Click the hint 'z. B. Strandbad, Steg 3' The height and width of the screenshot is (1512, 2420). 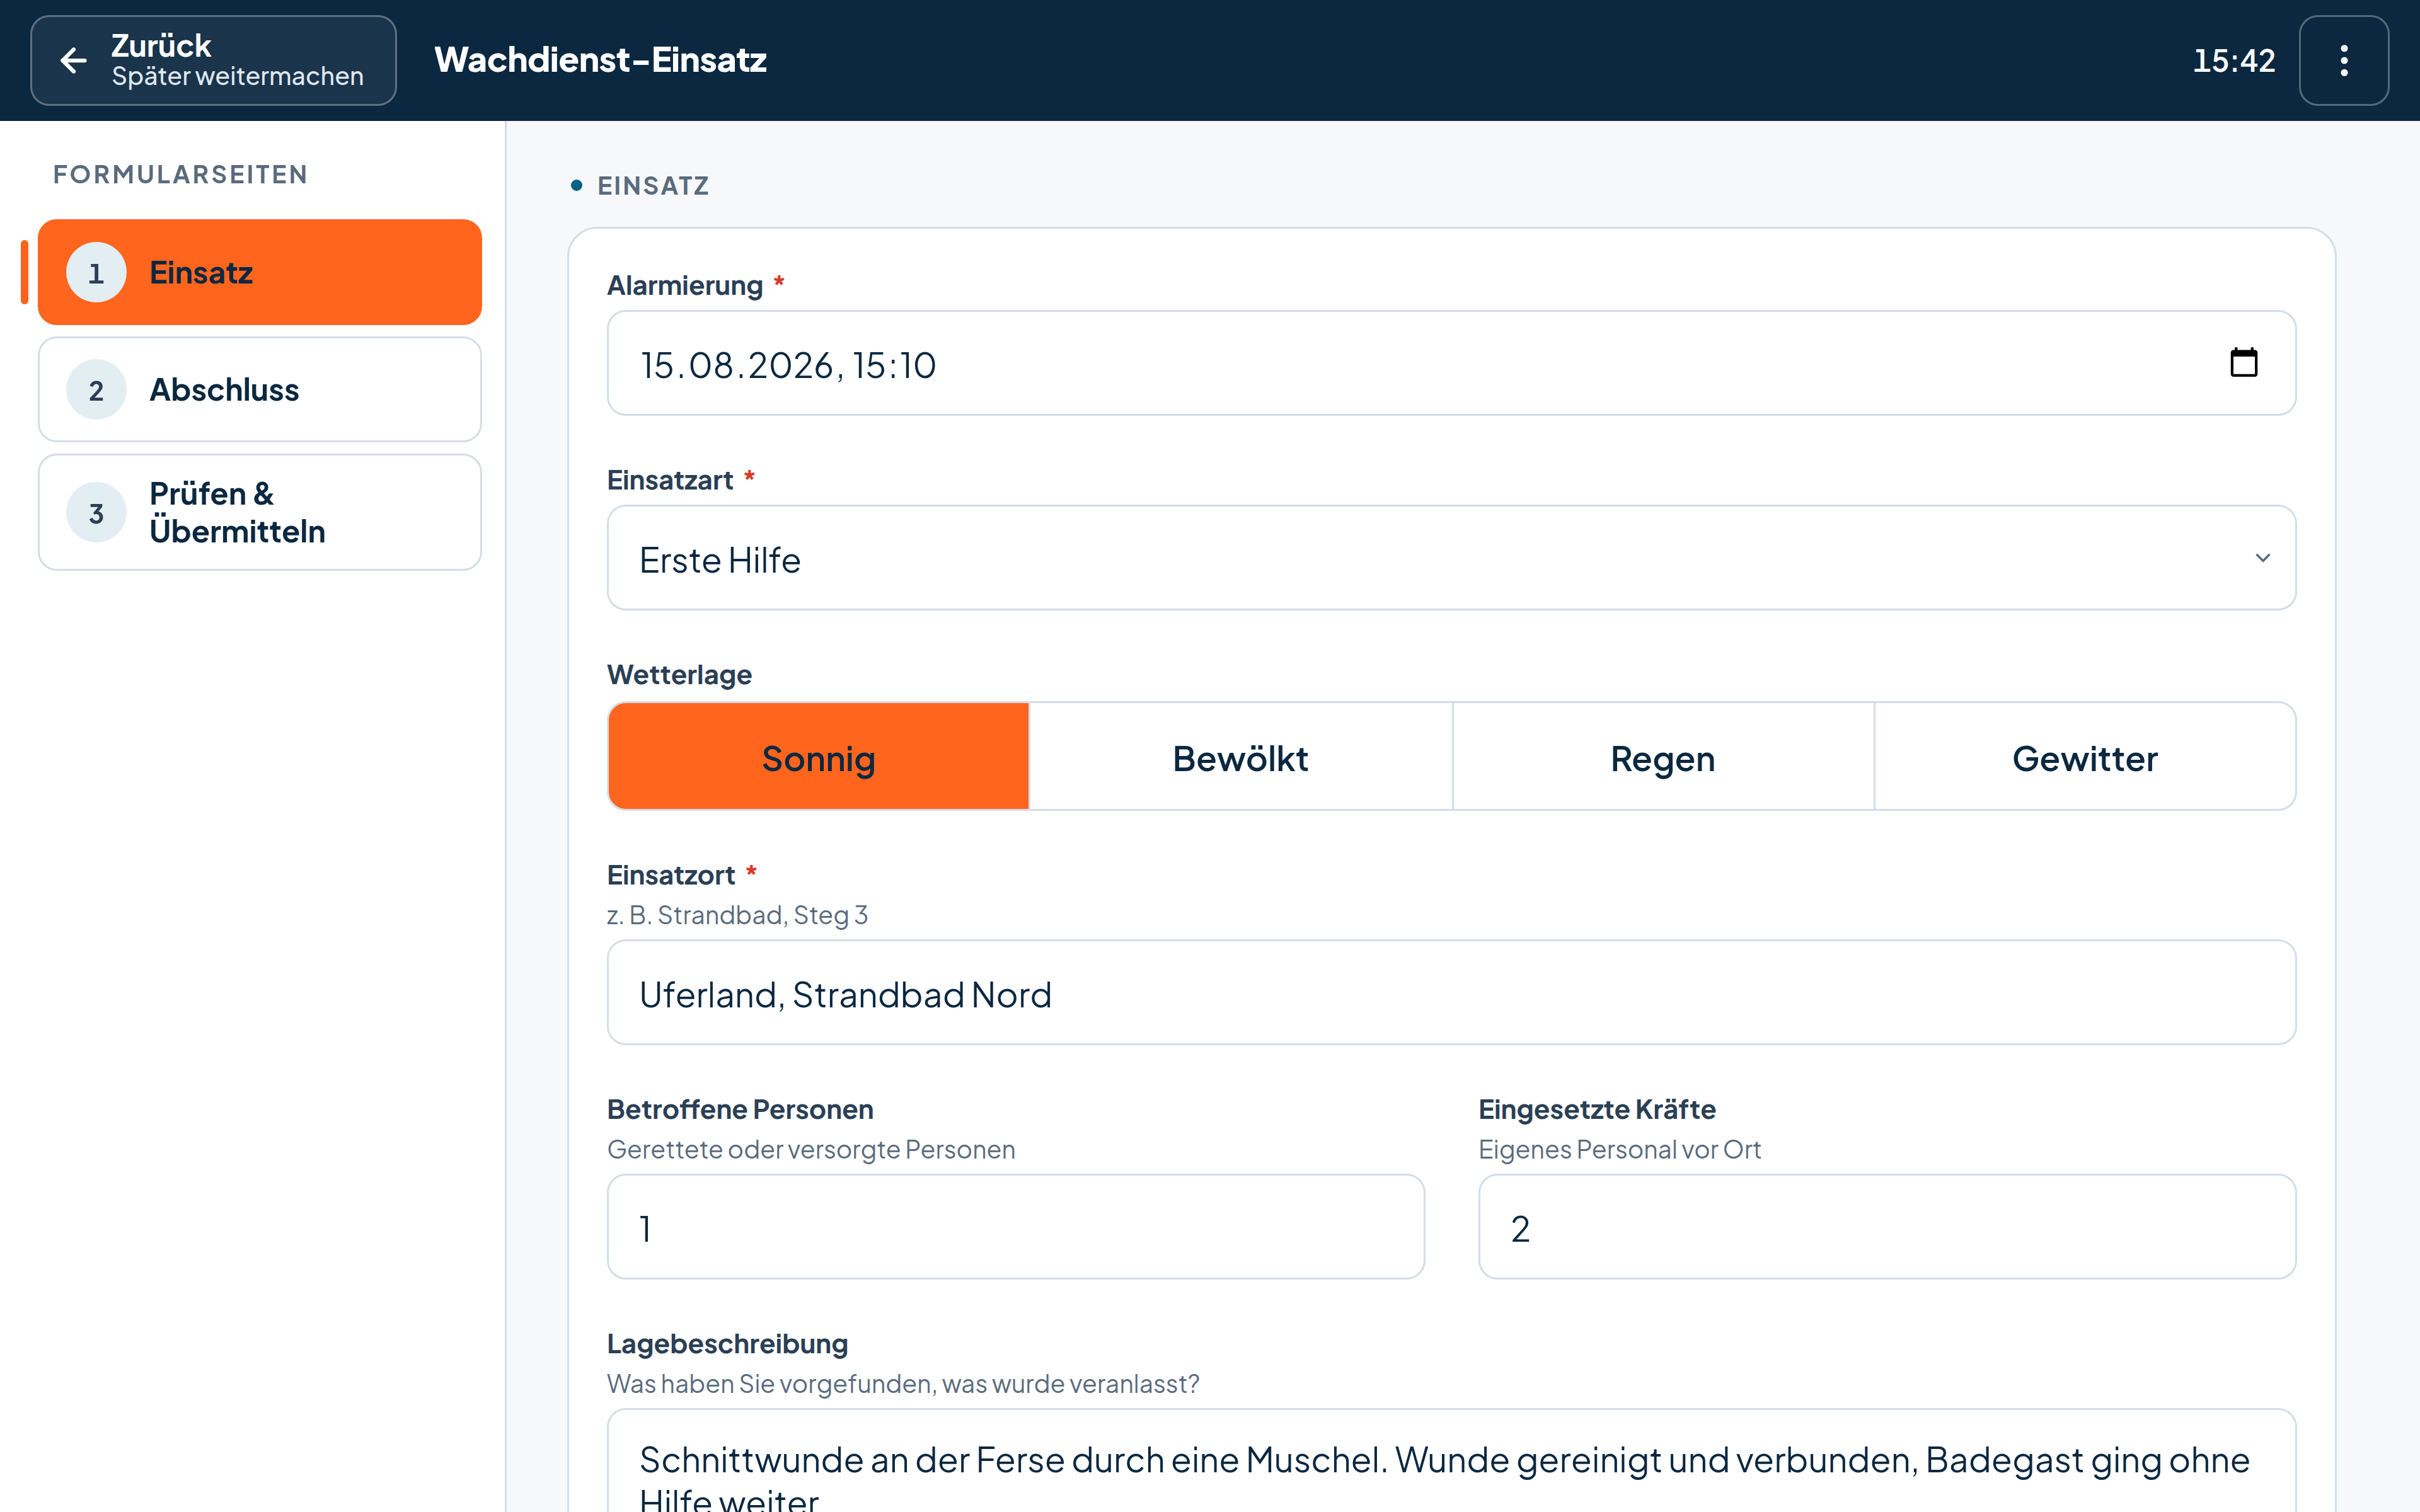pyautogui.click(x=737, y=915)
